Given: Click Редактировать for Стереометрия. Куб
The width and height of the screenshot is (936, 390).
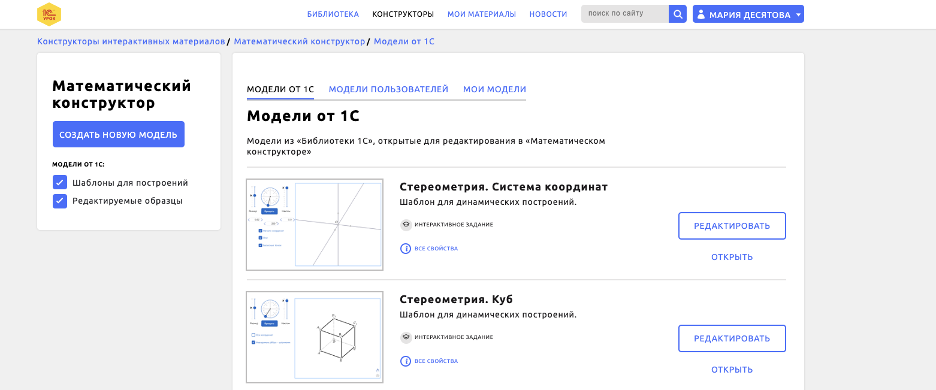Looking at the screenshot, I should pyautogui.click(x=732, y=339).
